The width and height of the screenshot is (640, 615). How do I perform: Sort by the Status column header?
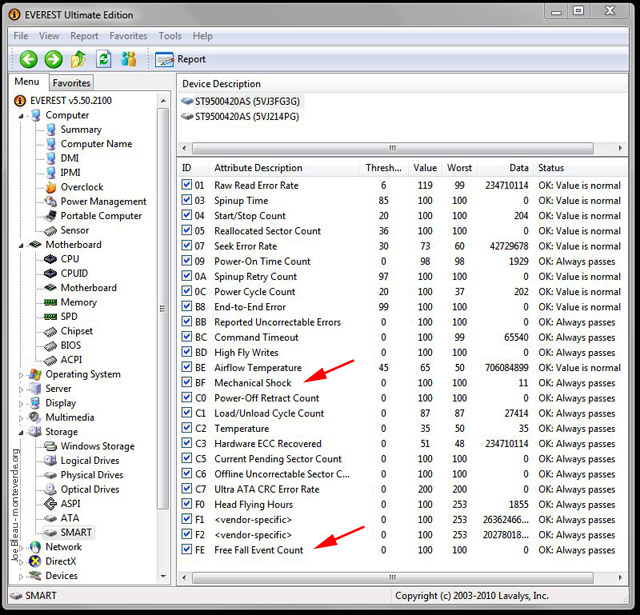(x=580, y=168)
